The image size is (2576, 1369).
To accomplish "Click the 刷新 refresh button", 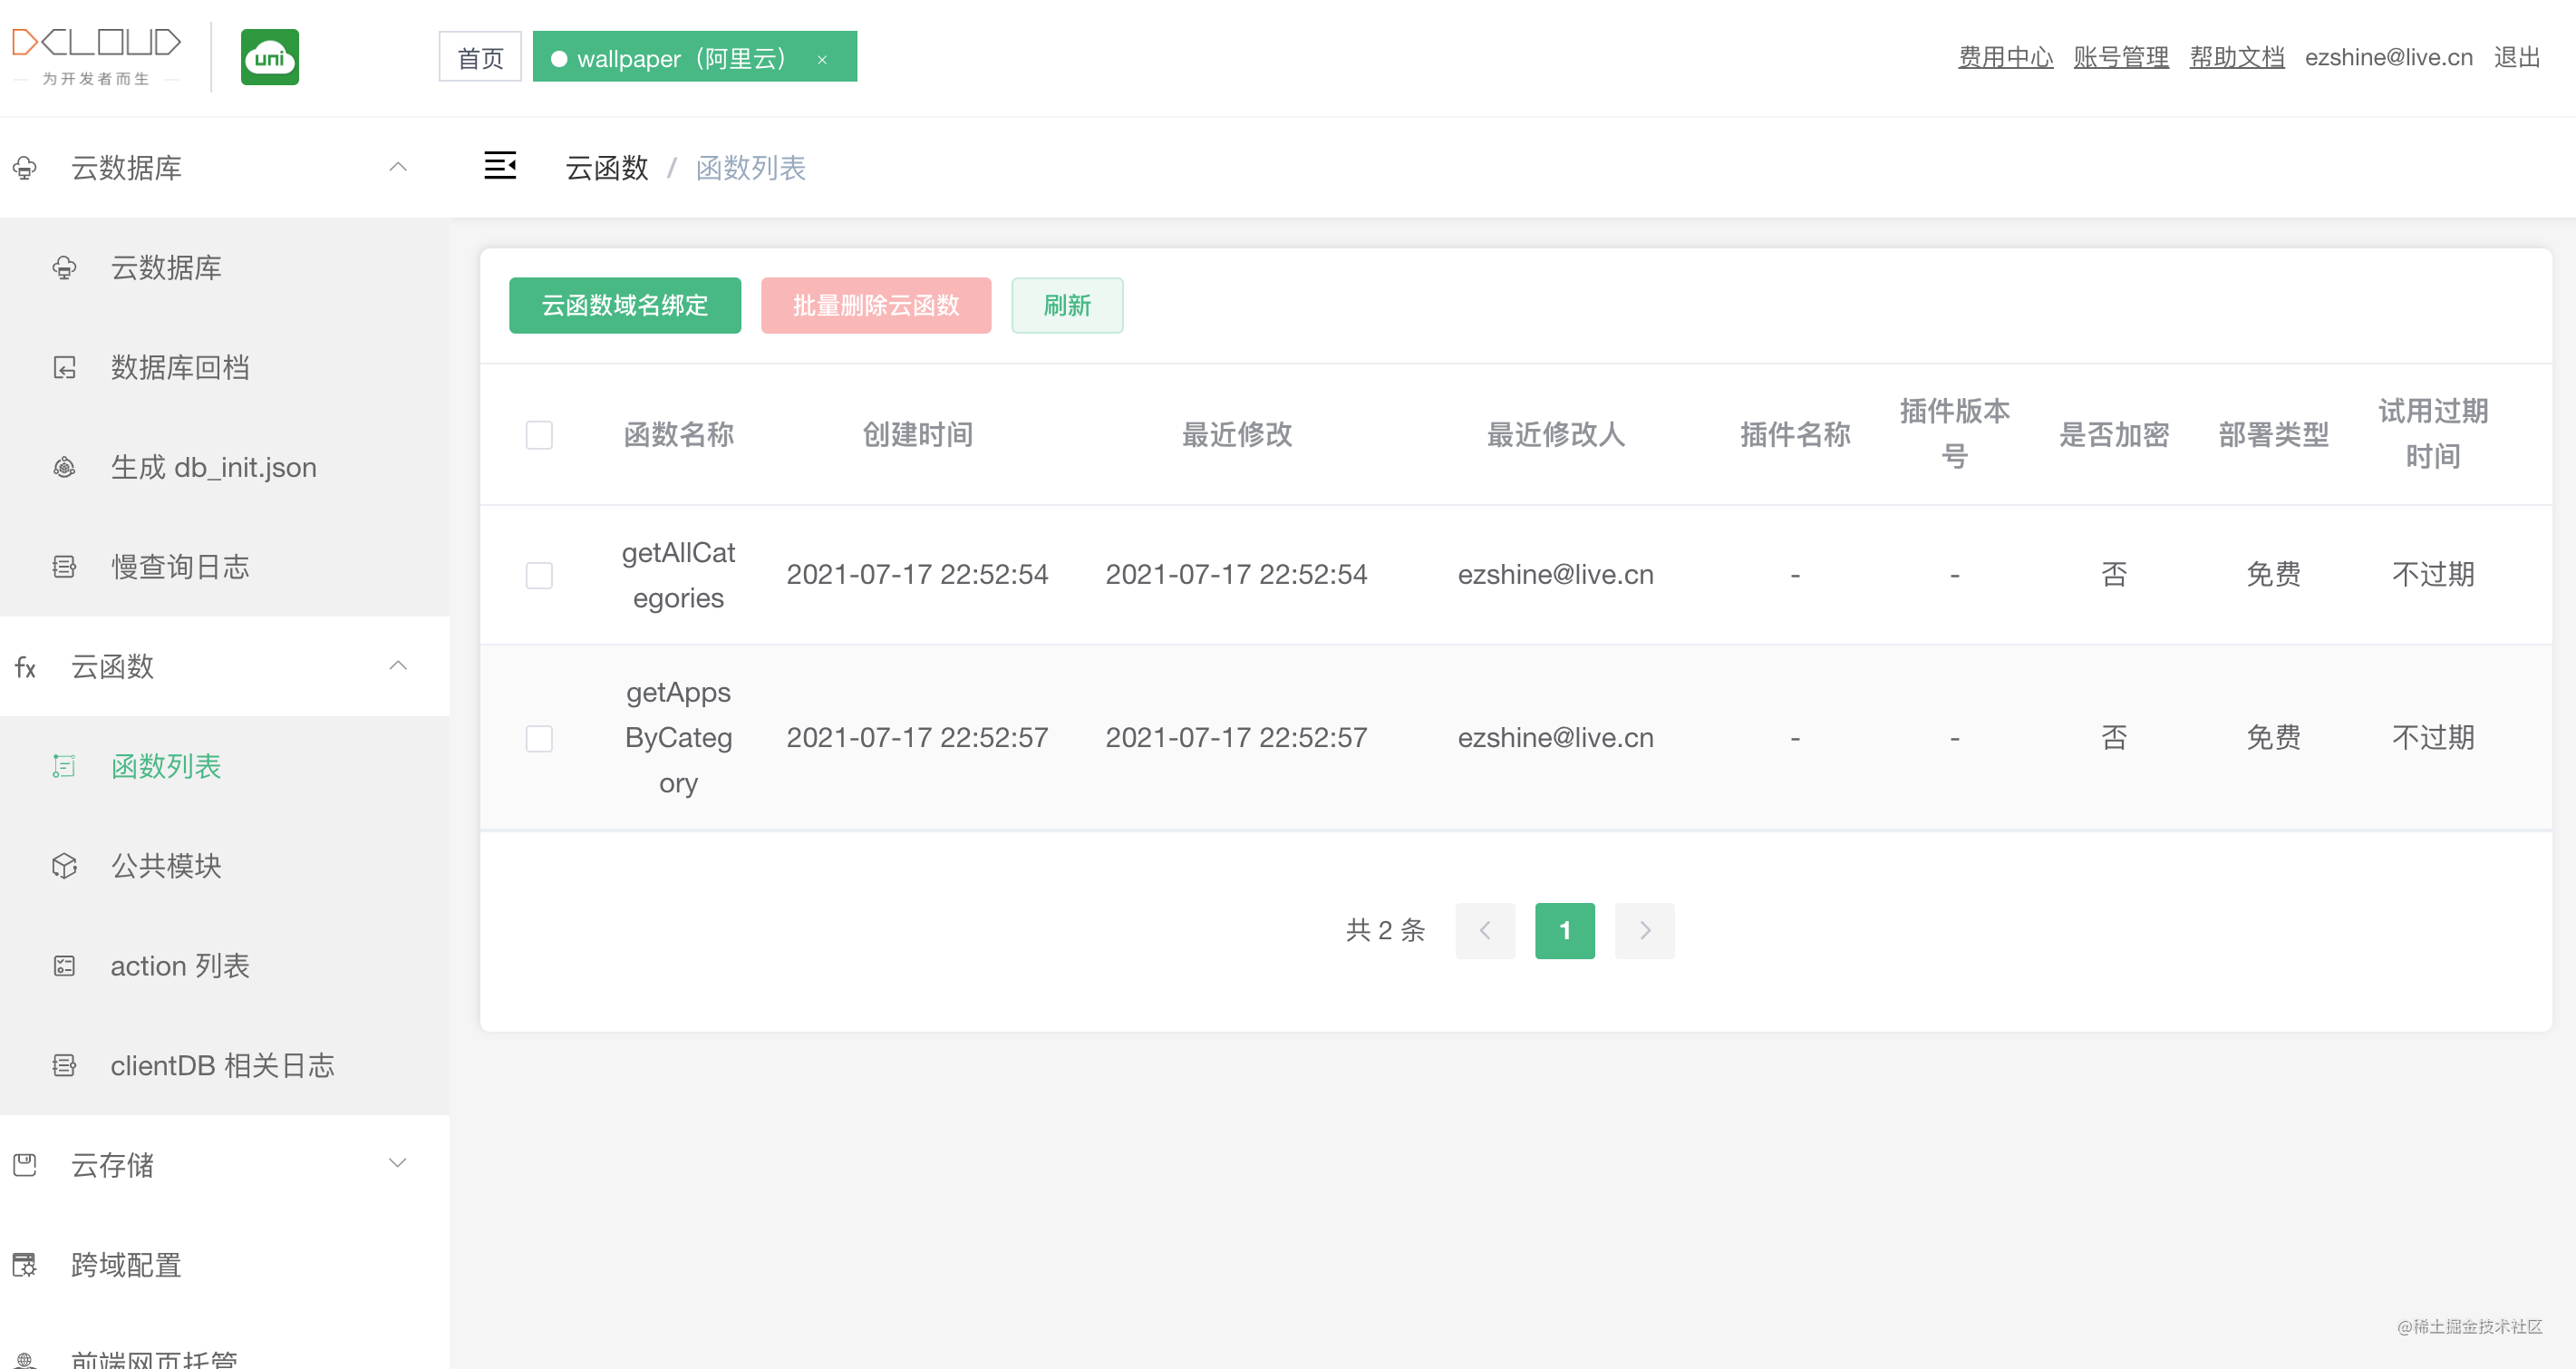I will (1067, 305).
